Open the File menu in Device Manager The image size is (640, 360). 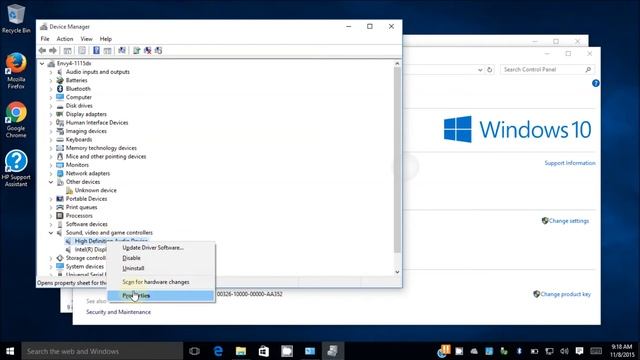(x=45, y=39)
